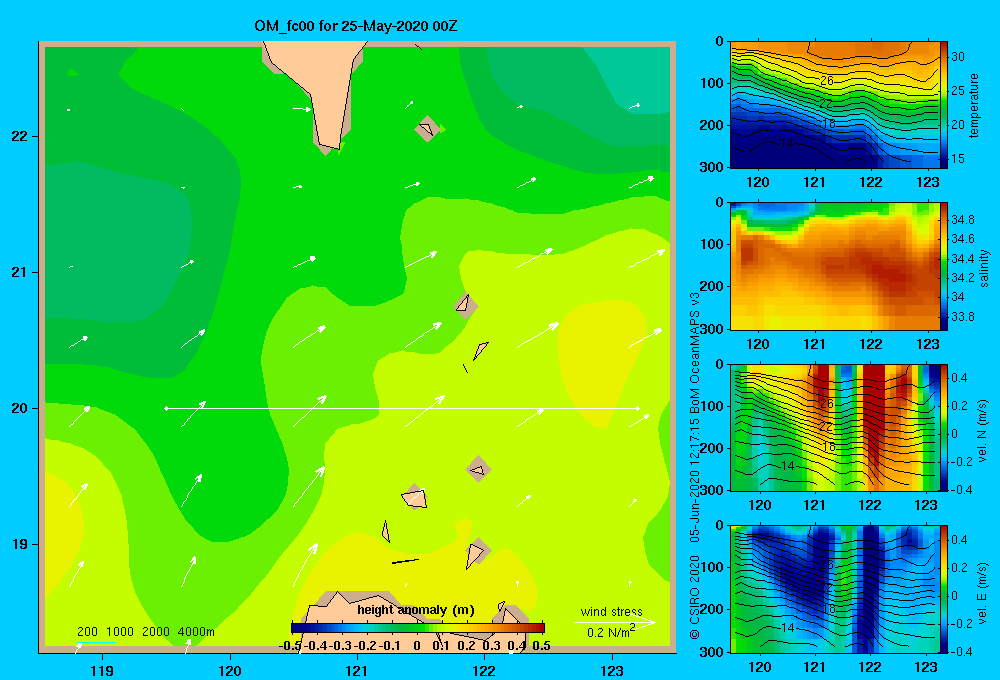1000x680 pixels.
Task: Click longitude 120 under the vel. E plot
Action: [x=759, y=667]
